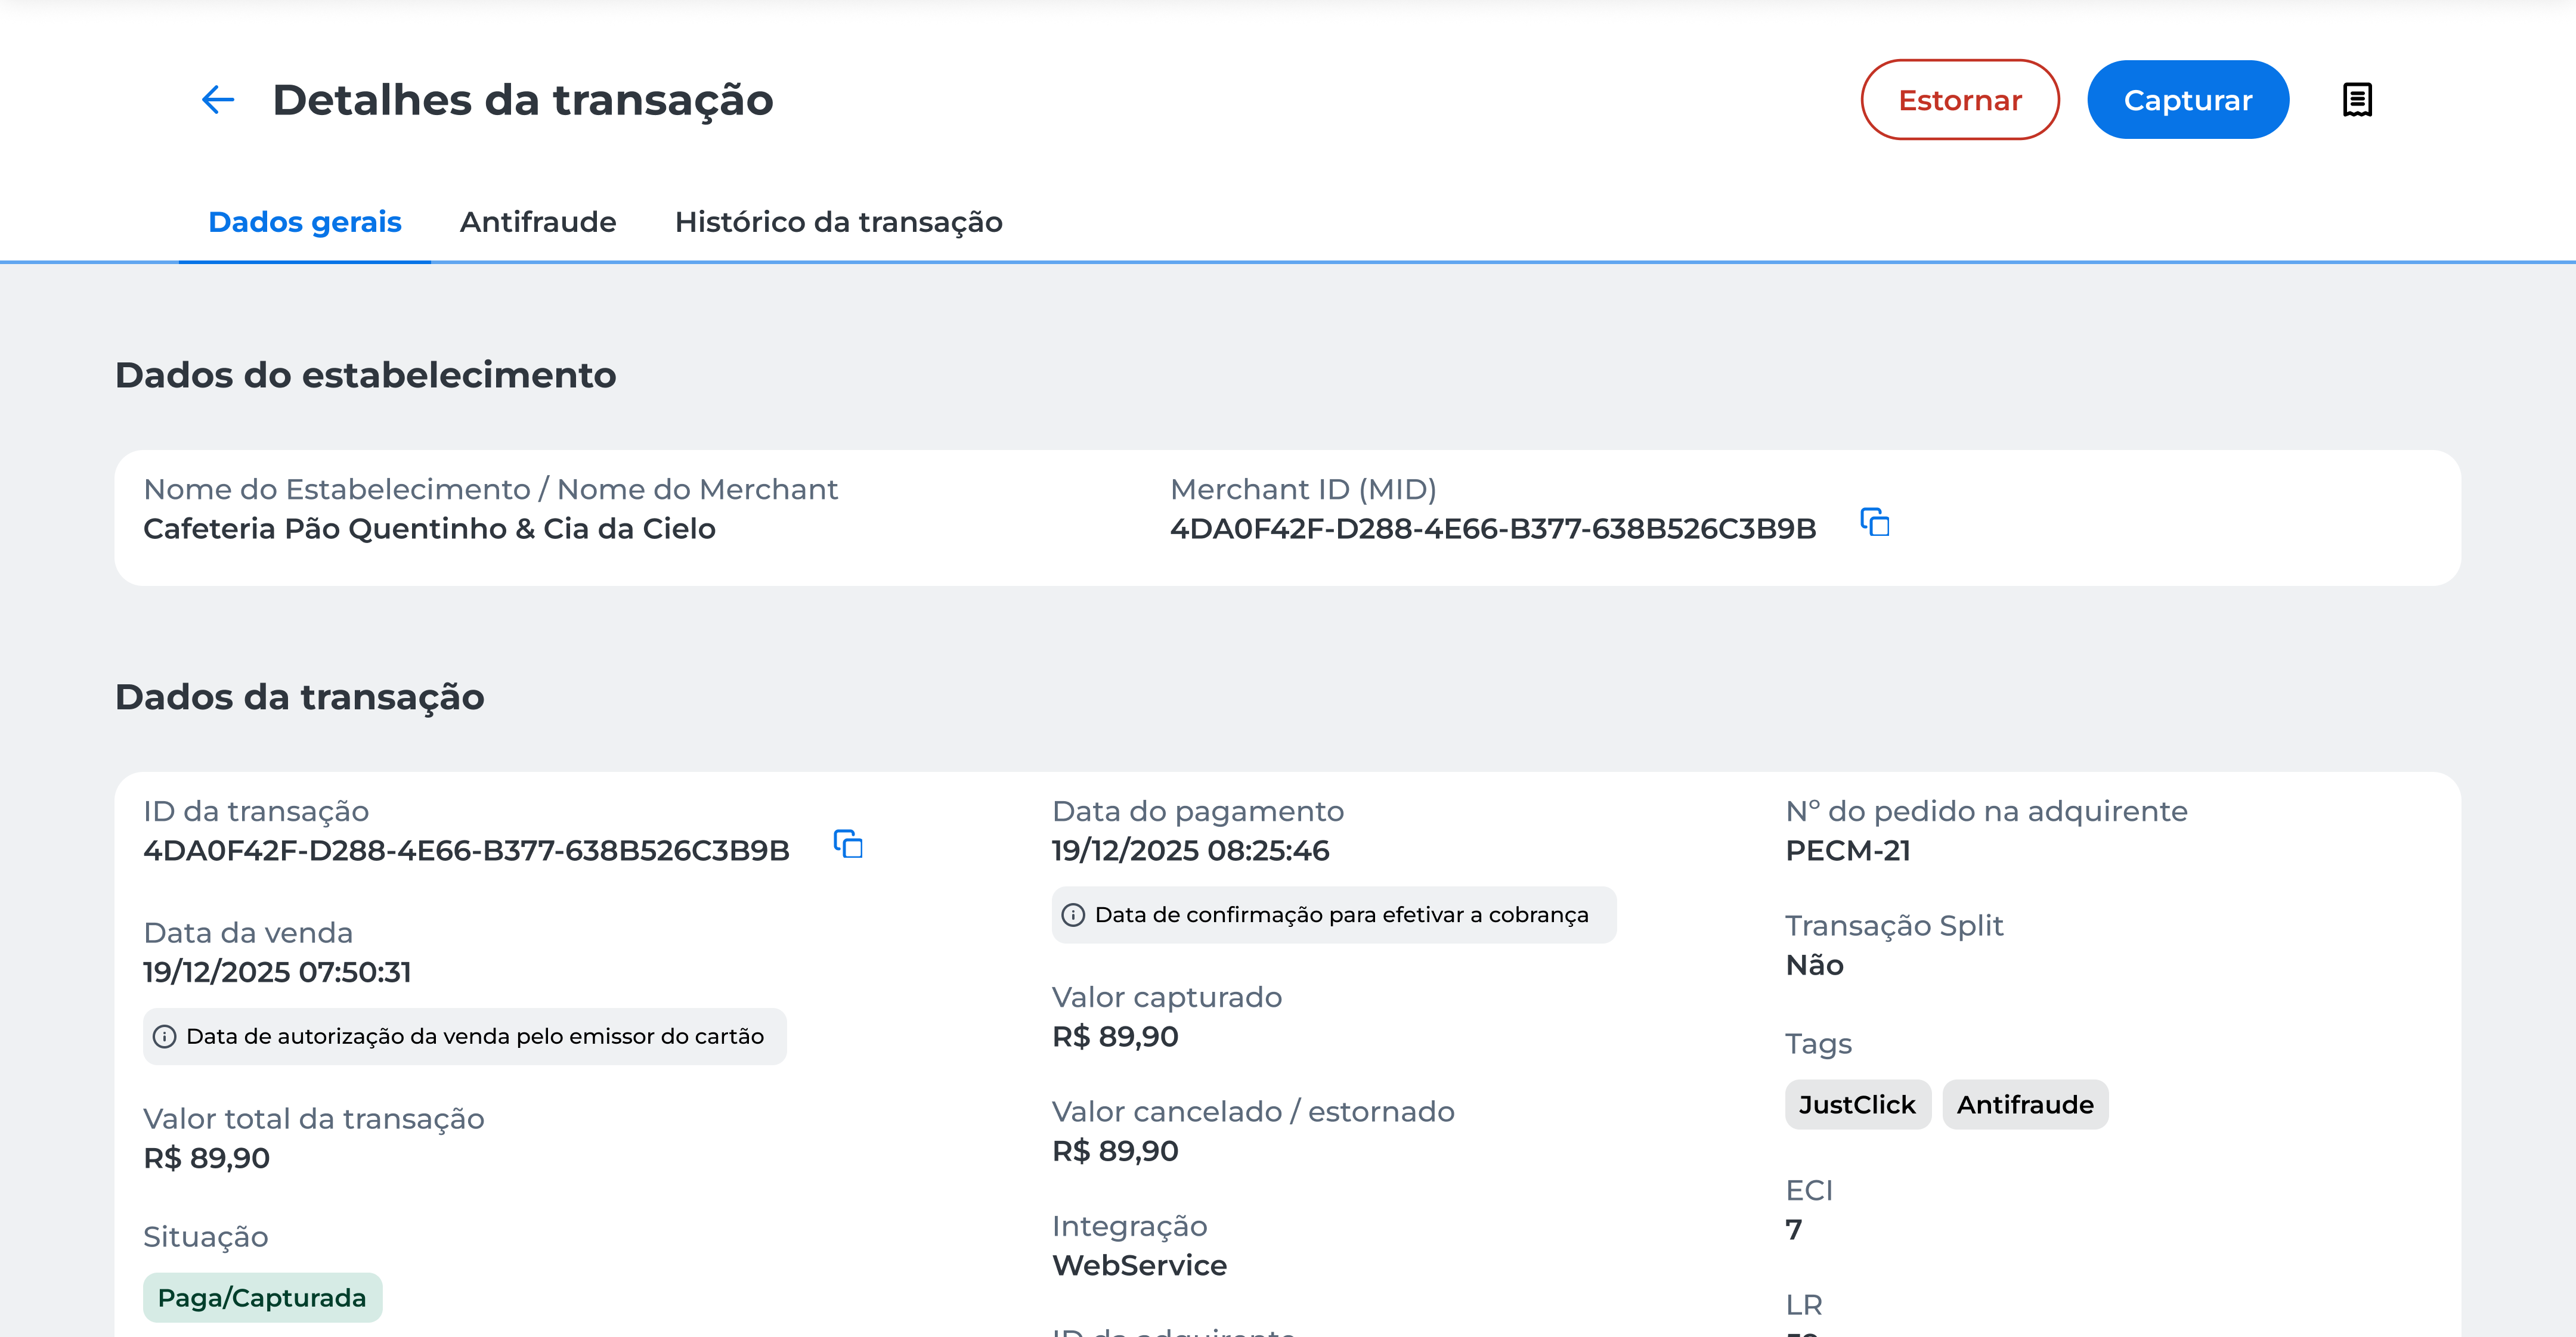Screen dimensions: 2576x1337
Task: Click the Antifraude tag chip
Action: (2025, 1105)
